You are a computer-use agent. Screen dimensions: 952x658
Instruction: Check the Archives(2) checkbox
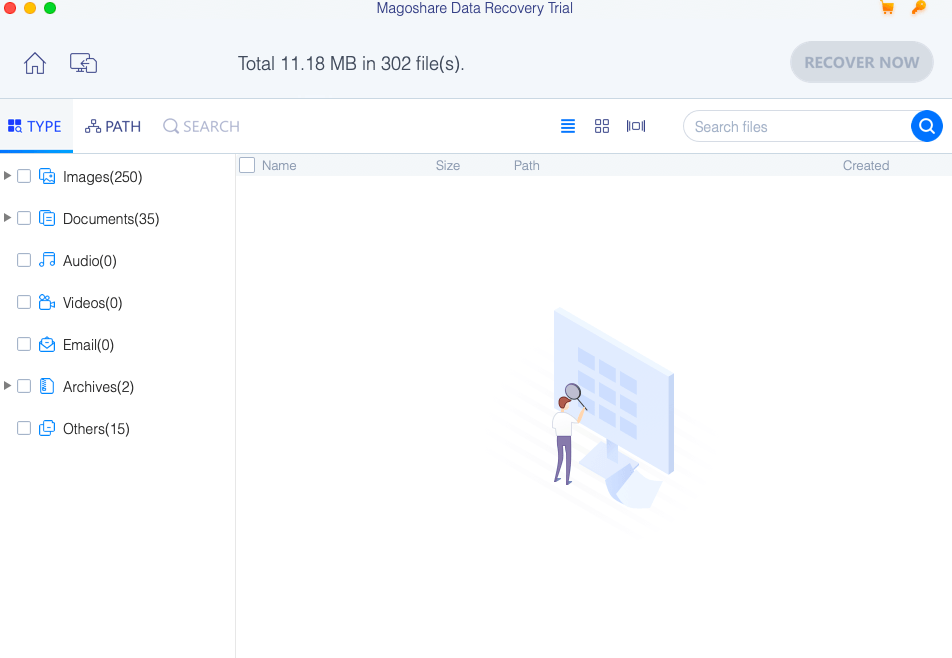24,386
